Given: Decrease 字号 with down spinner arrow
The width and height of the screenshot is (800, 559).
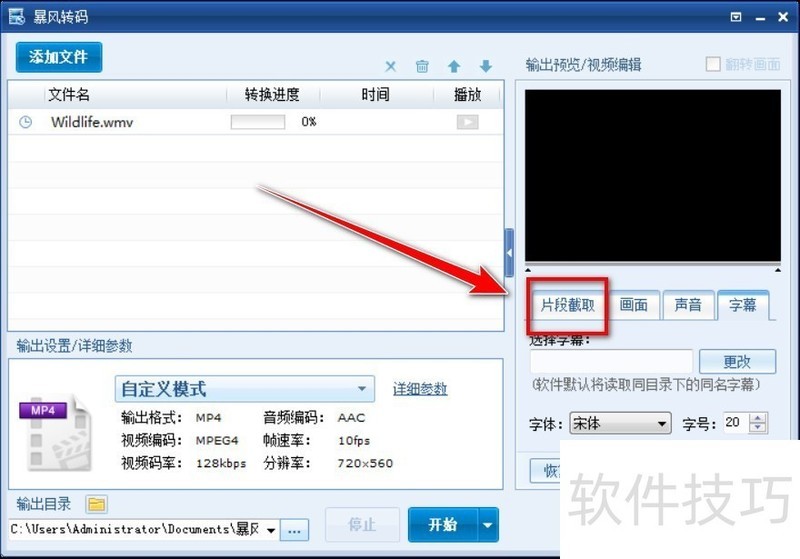Looking at the screenshot, I should (x=758, y=428).
